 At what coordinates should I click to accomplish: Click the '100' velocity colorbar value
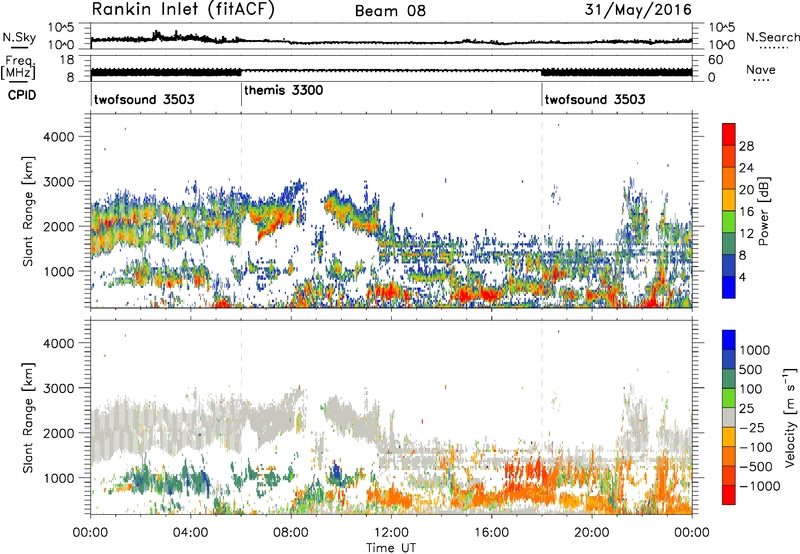click(751, 389)
